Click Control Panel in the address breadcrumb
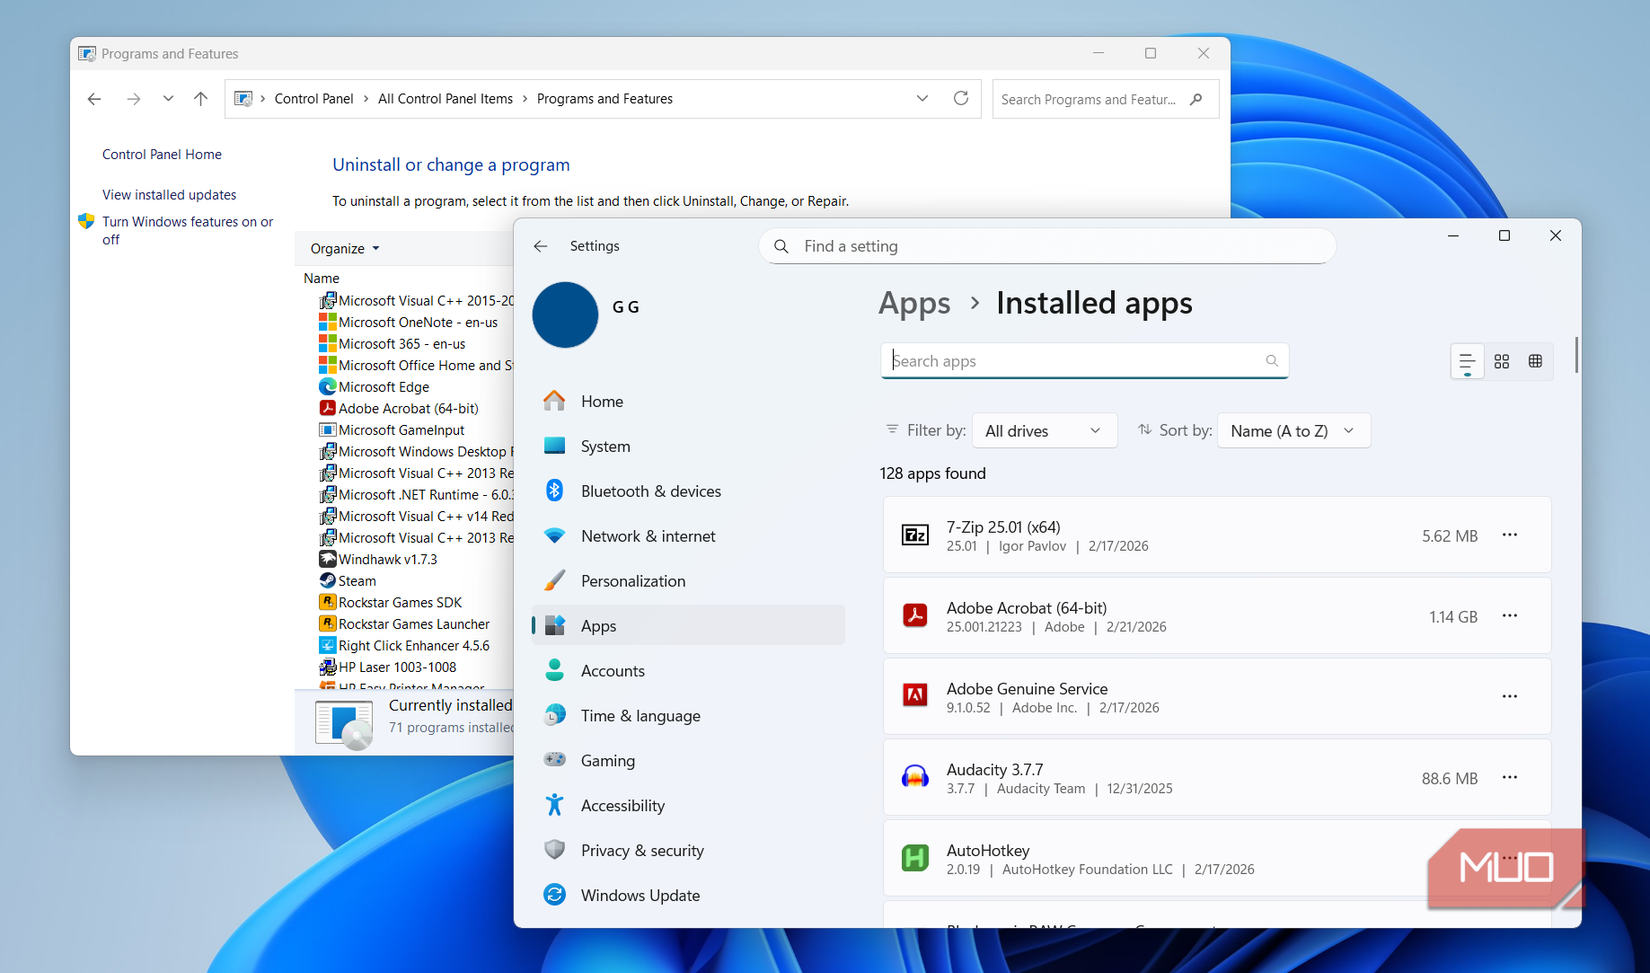The image size is (1650, 973). [314, 98]
